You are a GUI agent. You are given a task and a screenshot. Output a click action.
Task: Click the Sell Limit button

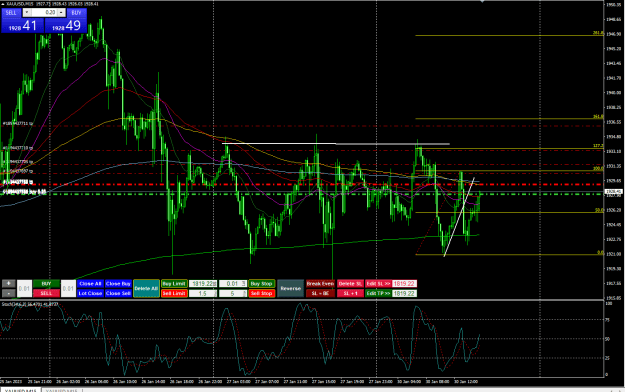pos(174,293)
